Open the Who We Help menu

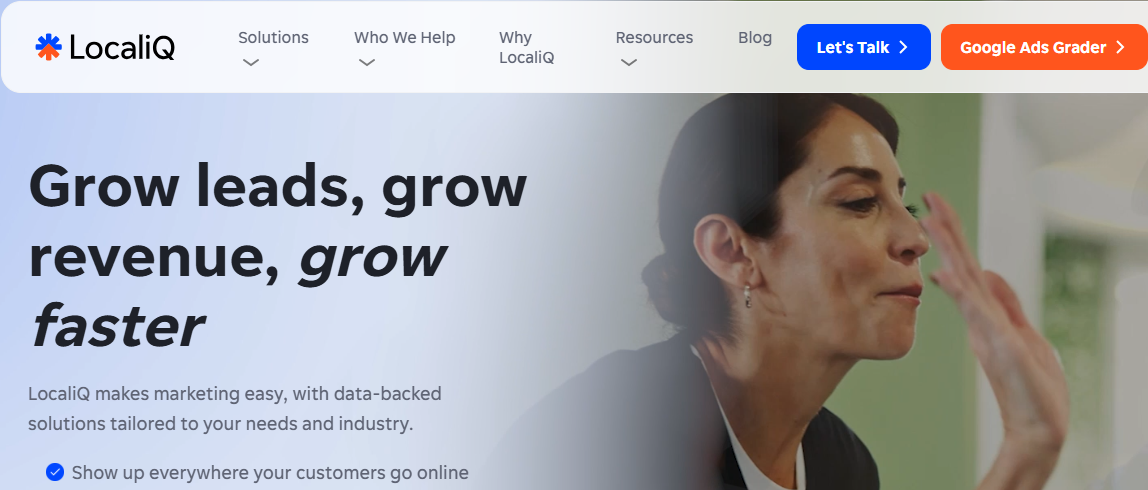click(x=404, y=37)
